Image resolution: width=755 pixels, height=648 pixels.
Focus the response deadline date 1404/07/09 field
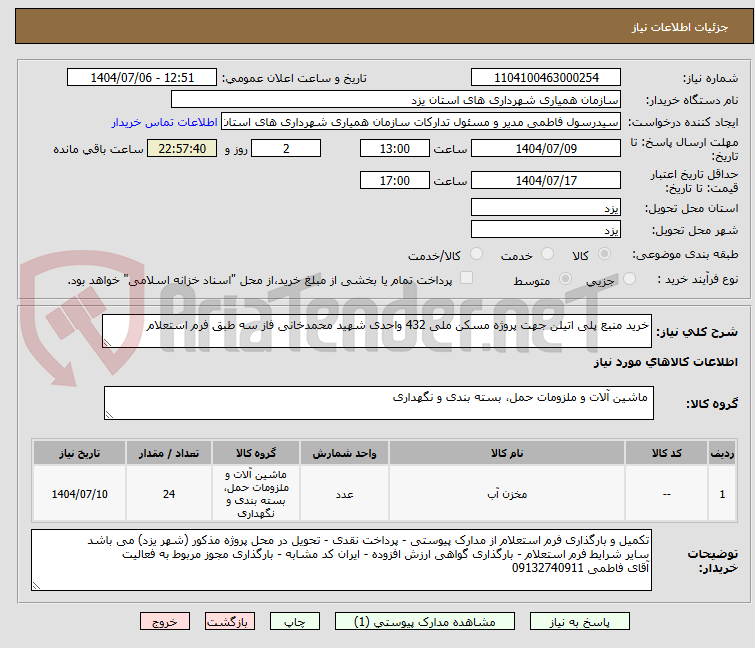545,149
